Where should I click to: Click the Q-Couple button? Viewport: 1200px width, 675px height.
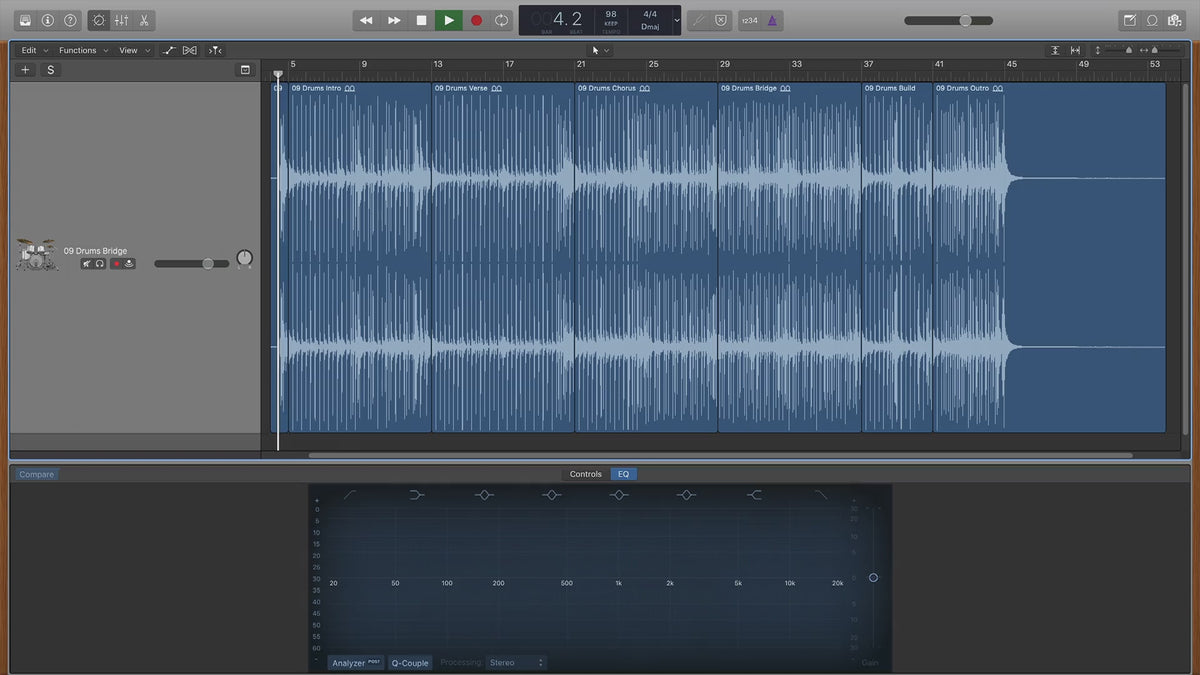(x=409, y=663)
